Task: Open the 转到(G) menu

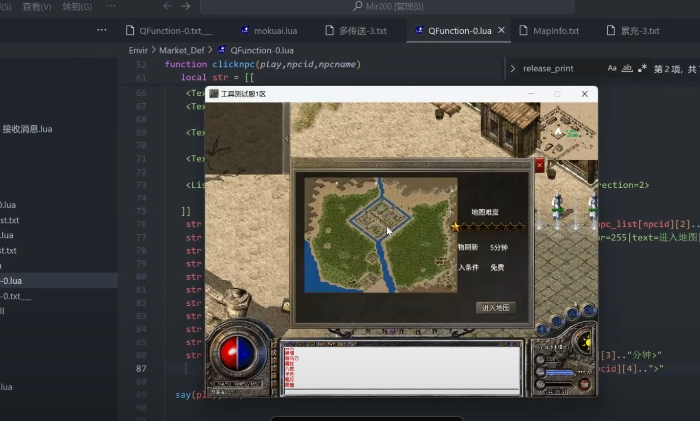Action: point(76,6)
